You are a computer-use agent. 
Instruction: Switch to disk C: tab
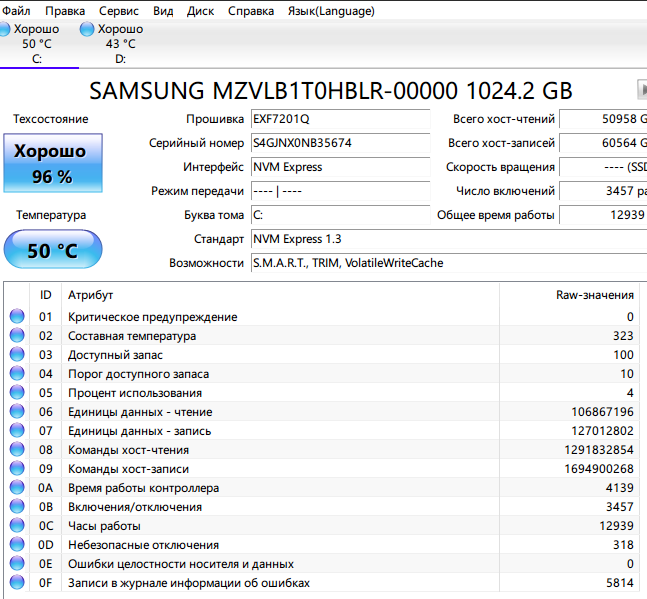pyautogui.click(x=37, y=44)
